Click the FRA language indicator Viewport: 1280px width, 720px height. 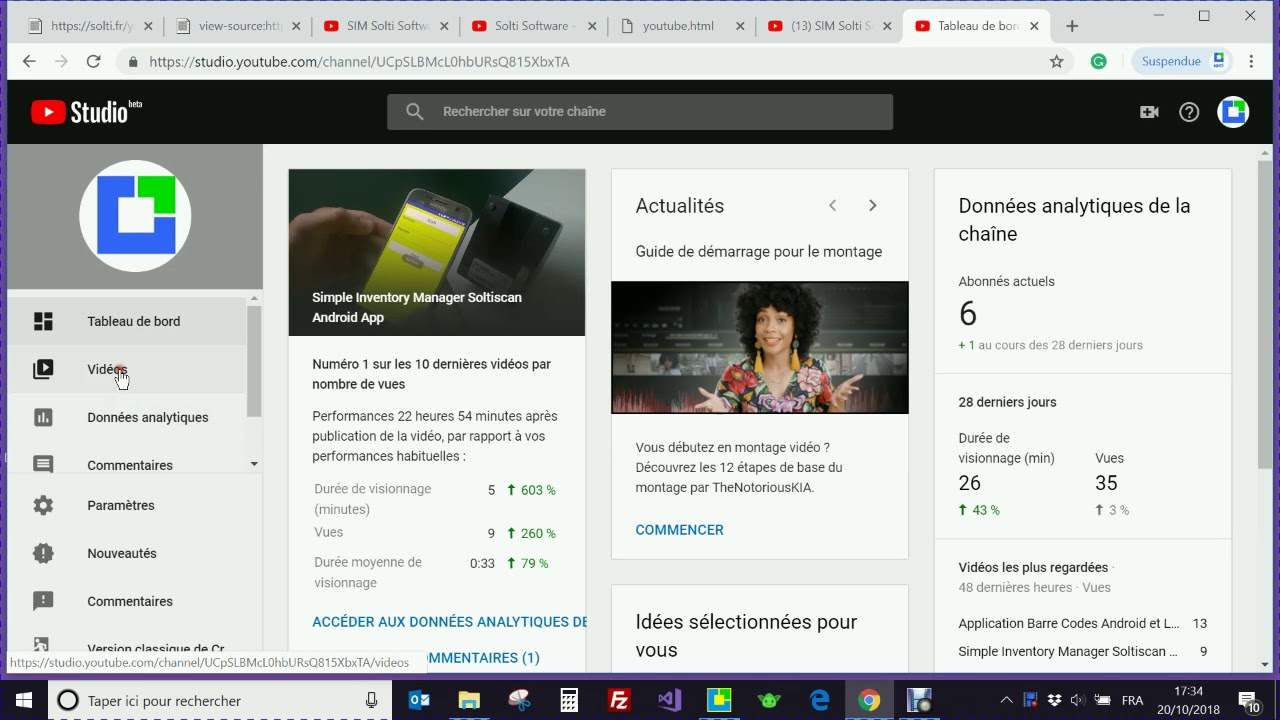1132,700
